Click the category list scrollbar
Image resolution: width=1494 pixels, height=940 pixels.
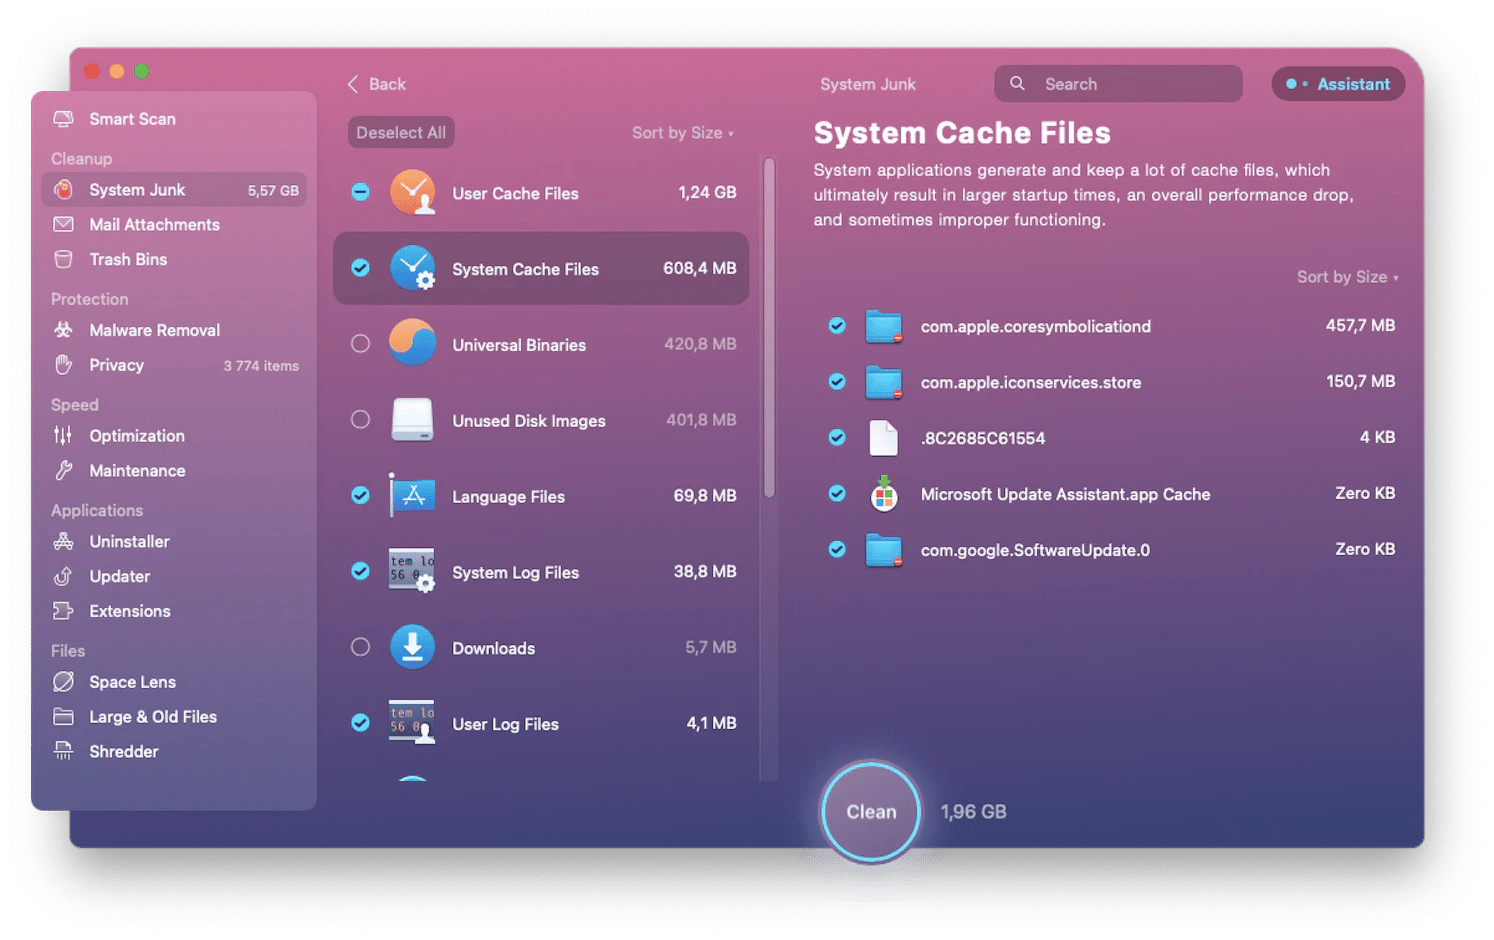coord(769,328)
